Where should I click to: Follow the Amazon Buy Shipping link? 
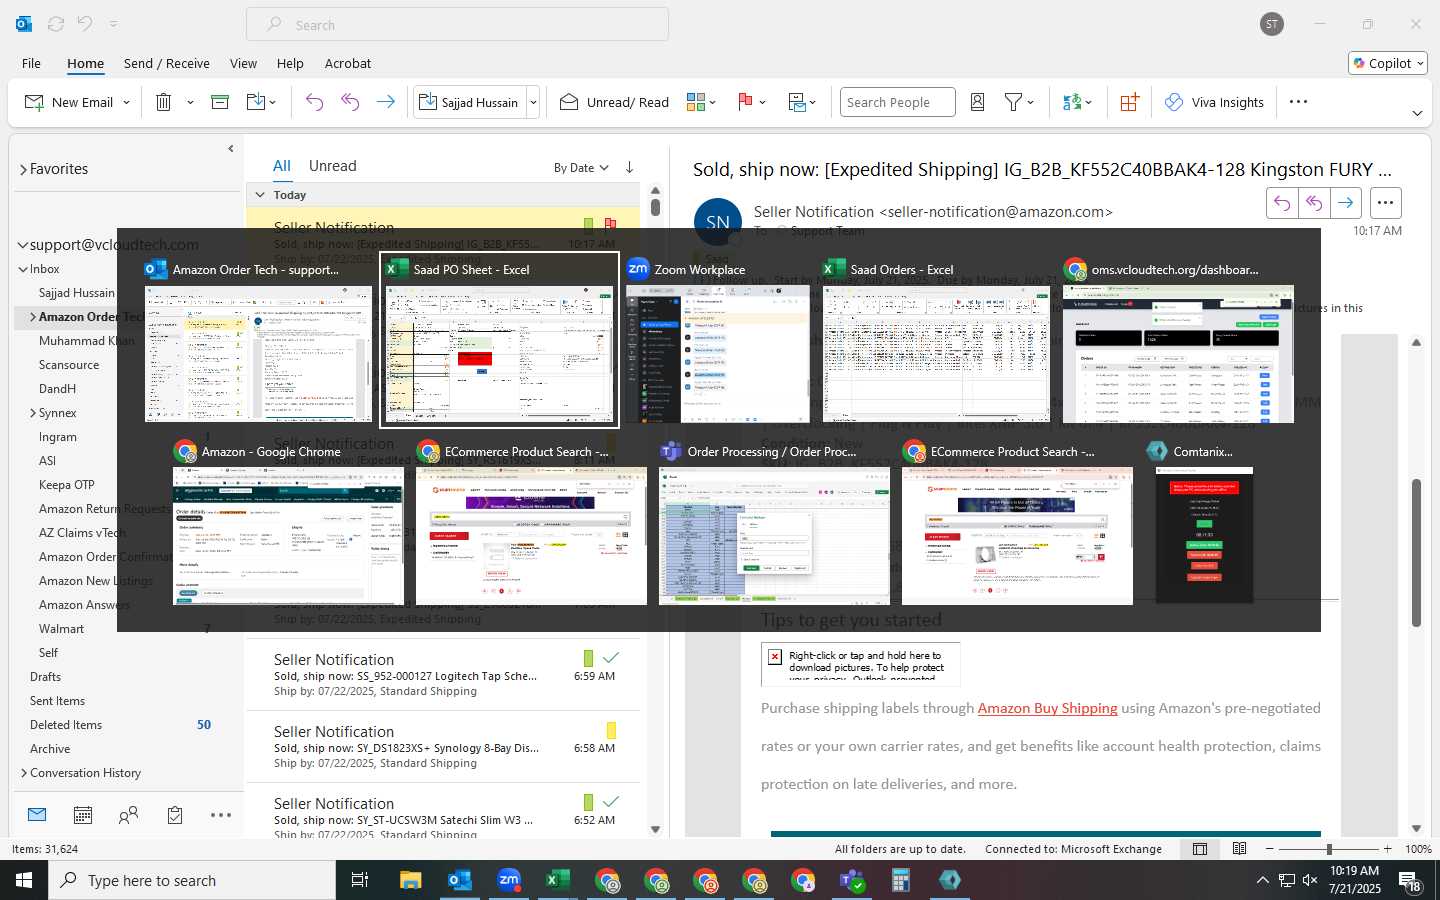coord(1047,708)
